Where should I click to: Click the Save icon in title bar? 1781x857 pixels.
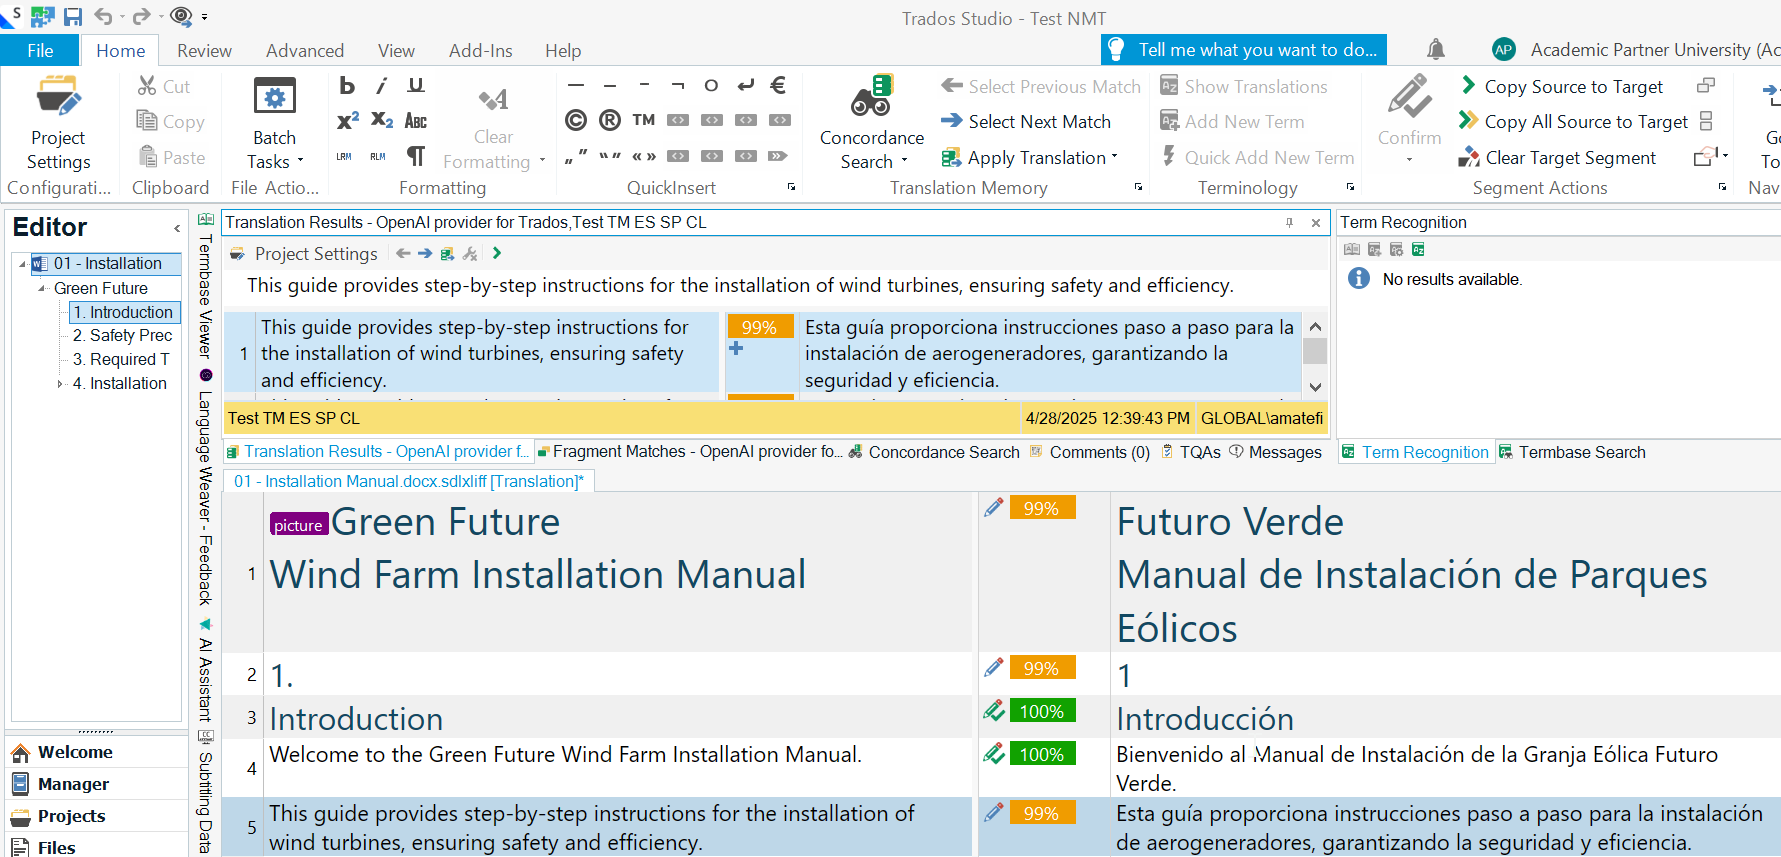tap(73, 16)
